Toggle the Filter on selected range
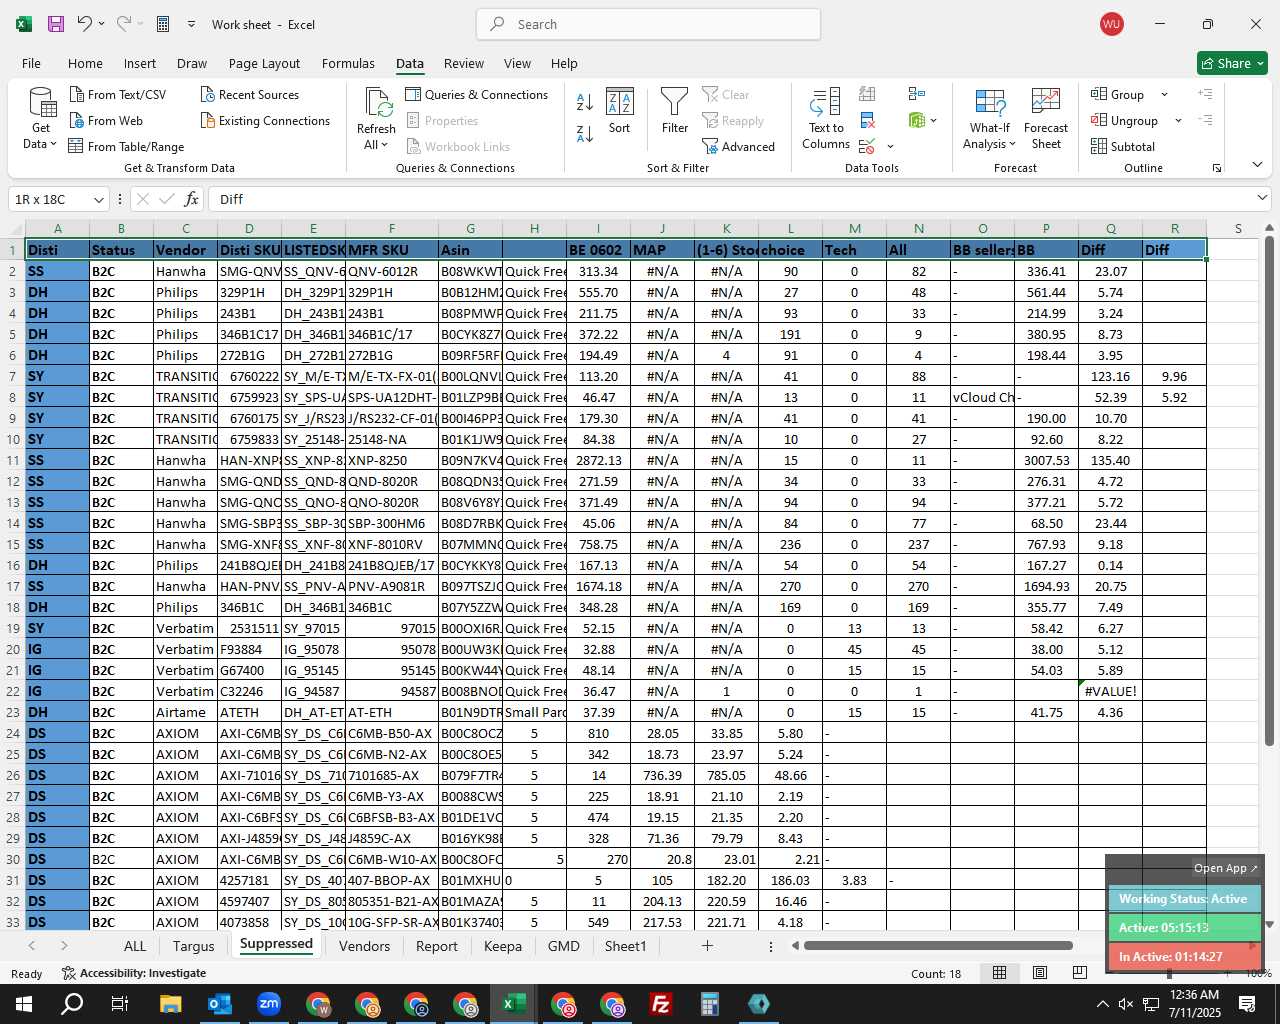 click(x=675, y=110)
